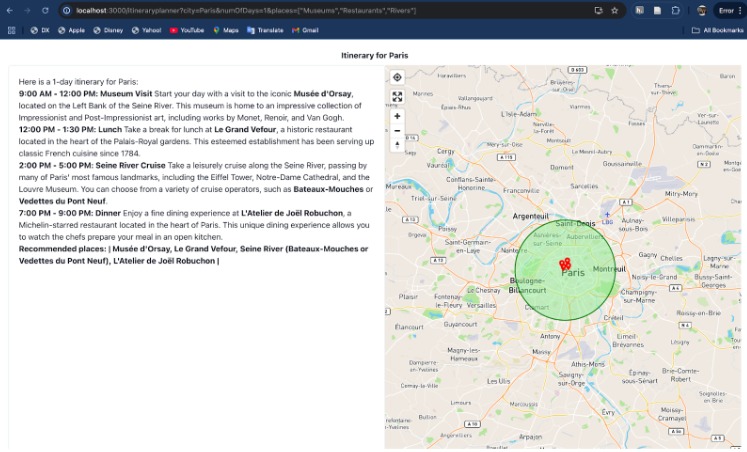Image resolution: width=747 pixels, height=452 pixels.
Task: Open the Apple bookmark
Action: point(71,30)
